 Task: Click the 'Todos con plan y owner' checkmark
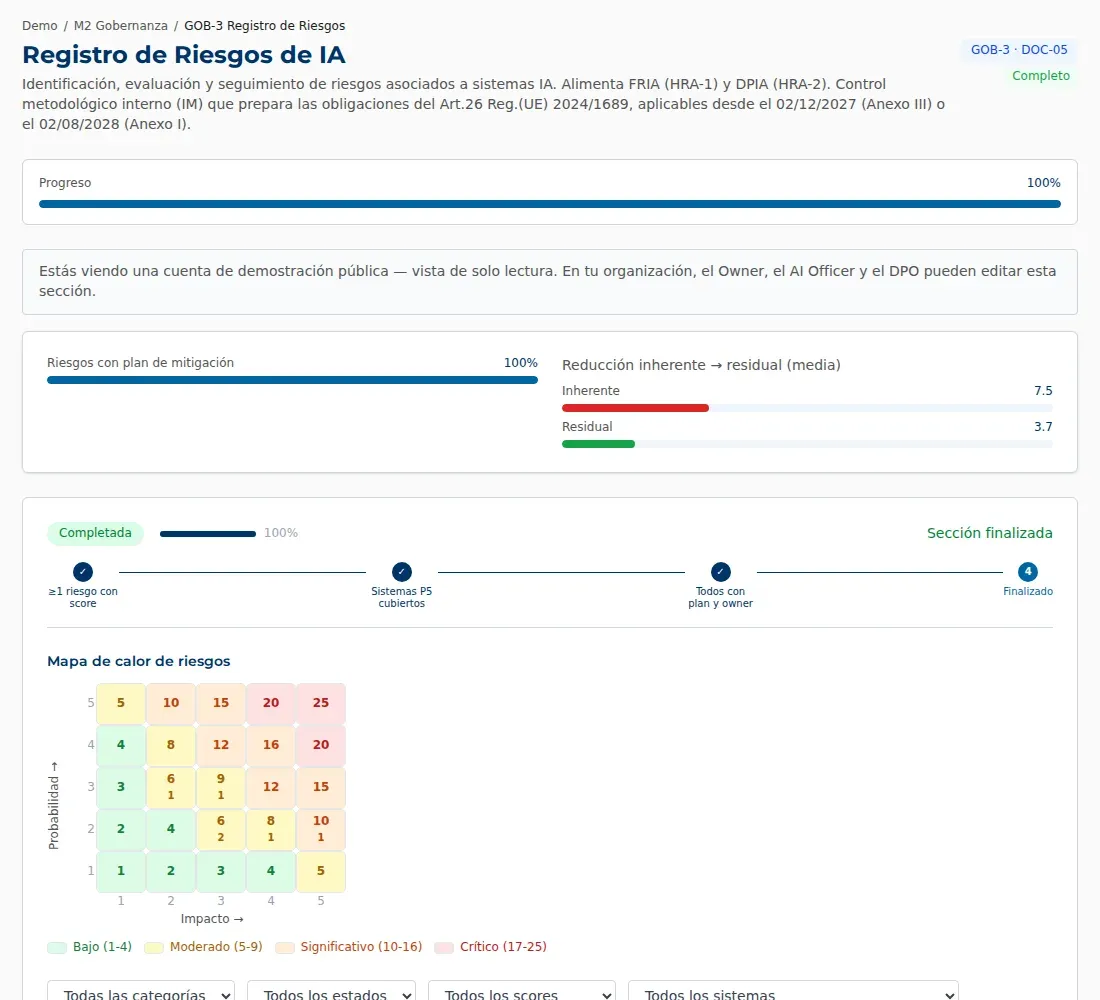click(x=720, y=572)
